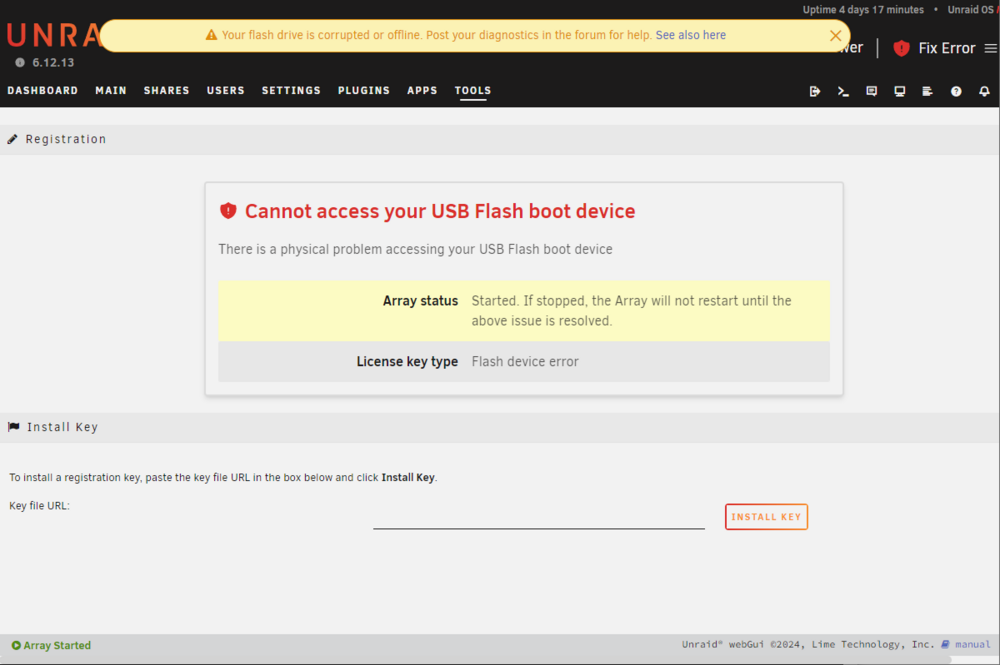Switch to the Apps tab
This screenshot has height=665, width=1000.
(x=422, y=91)
